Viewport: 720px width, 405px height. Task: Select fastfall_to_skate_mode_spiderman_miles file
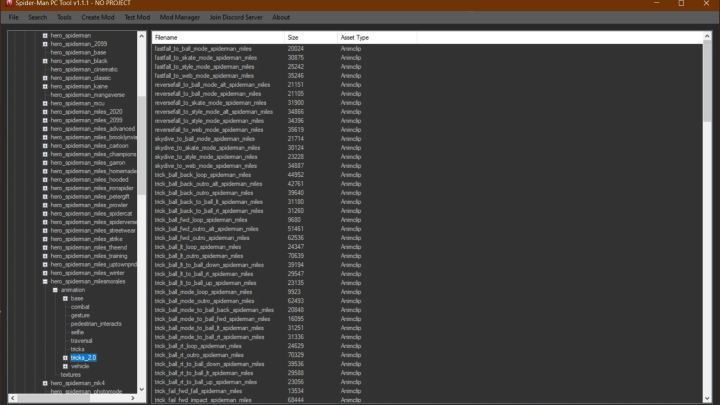click(206, 58)
